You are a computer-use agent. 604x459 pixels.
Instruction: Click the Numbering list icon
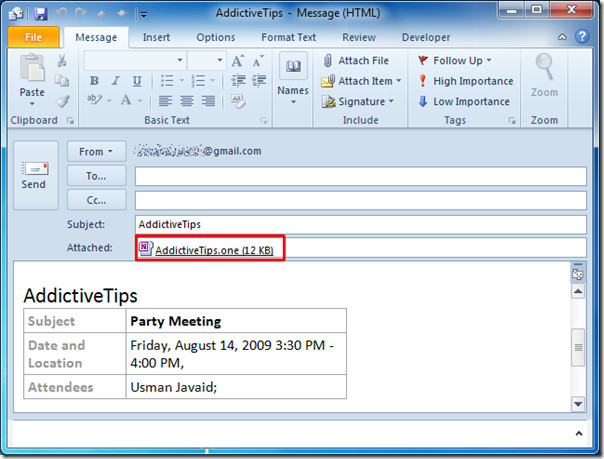(198, 80)
